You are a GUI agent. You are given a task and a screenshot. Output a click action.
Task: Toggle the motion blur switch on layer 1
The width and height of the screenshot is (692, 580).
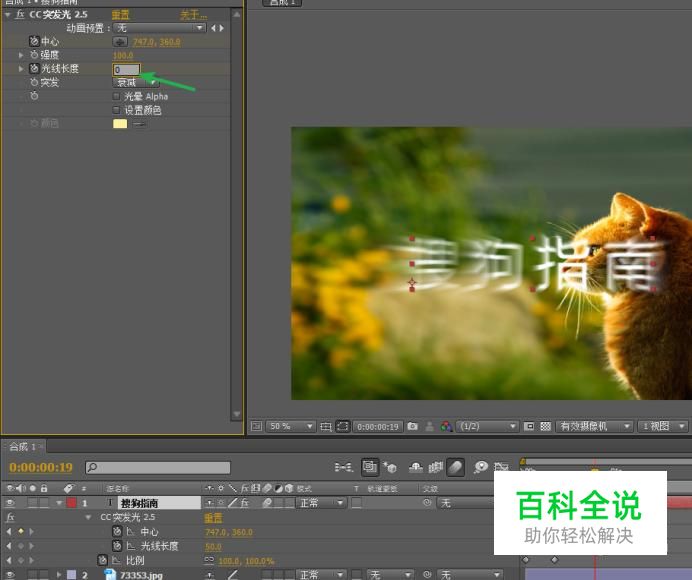pyautogui.click(x=267, y=502)
